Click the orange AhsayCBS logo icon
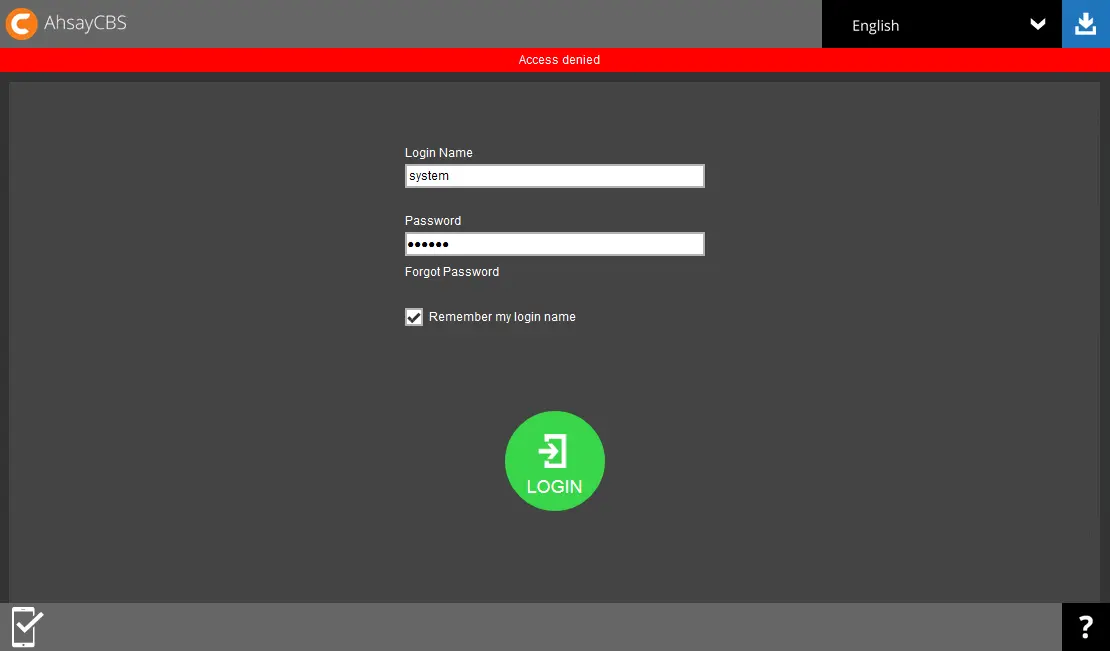This screenshot has height=651, width=1110. coord(21,23)
